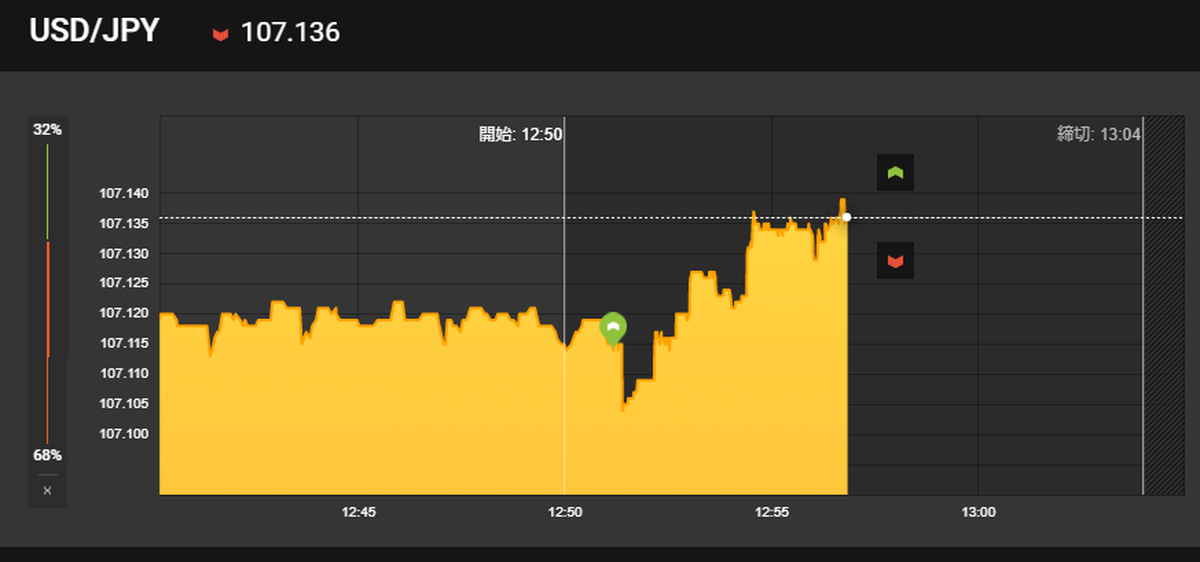Click the green High (up) arrow button
Screen dimensions: 1200x562
coord(895,173)
